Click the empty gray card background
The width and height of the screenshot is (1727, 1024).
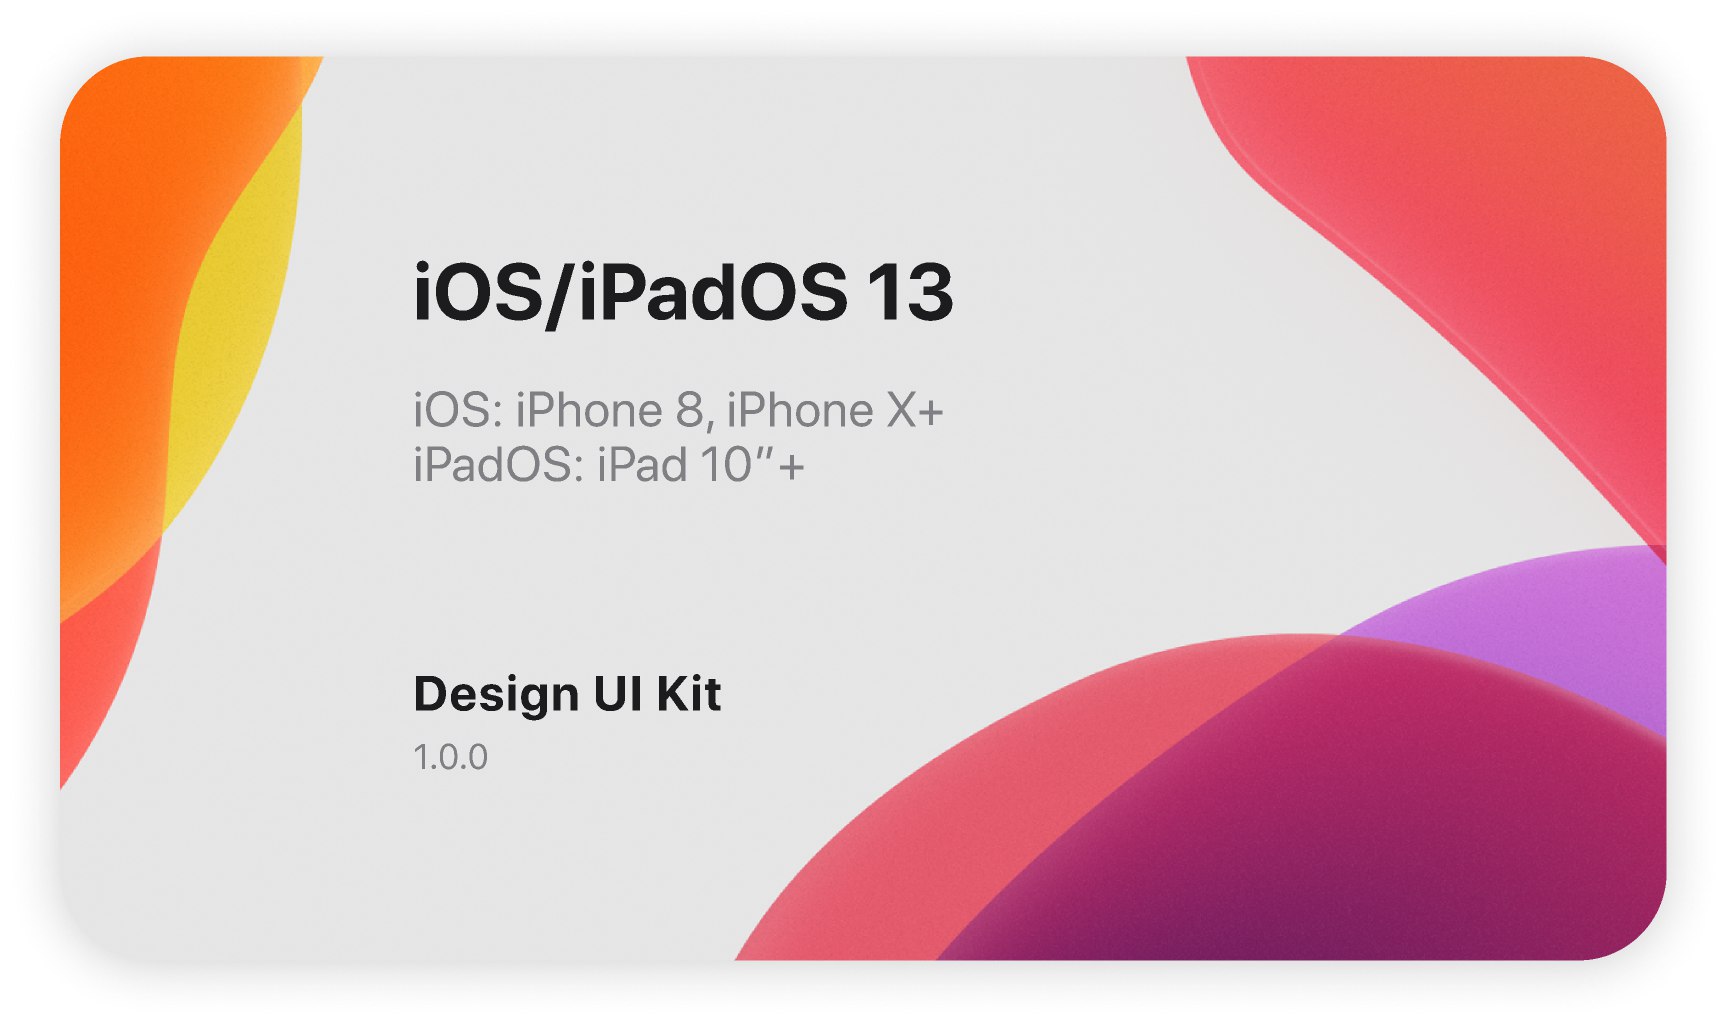(700, 580)
